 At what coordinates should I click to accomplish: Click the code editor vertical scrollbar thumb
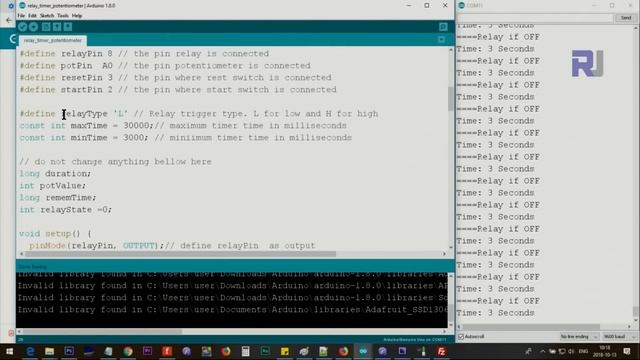click(451, 98)
